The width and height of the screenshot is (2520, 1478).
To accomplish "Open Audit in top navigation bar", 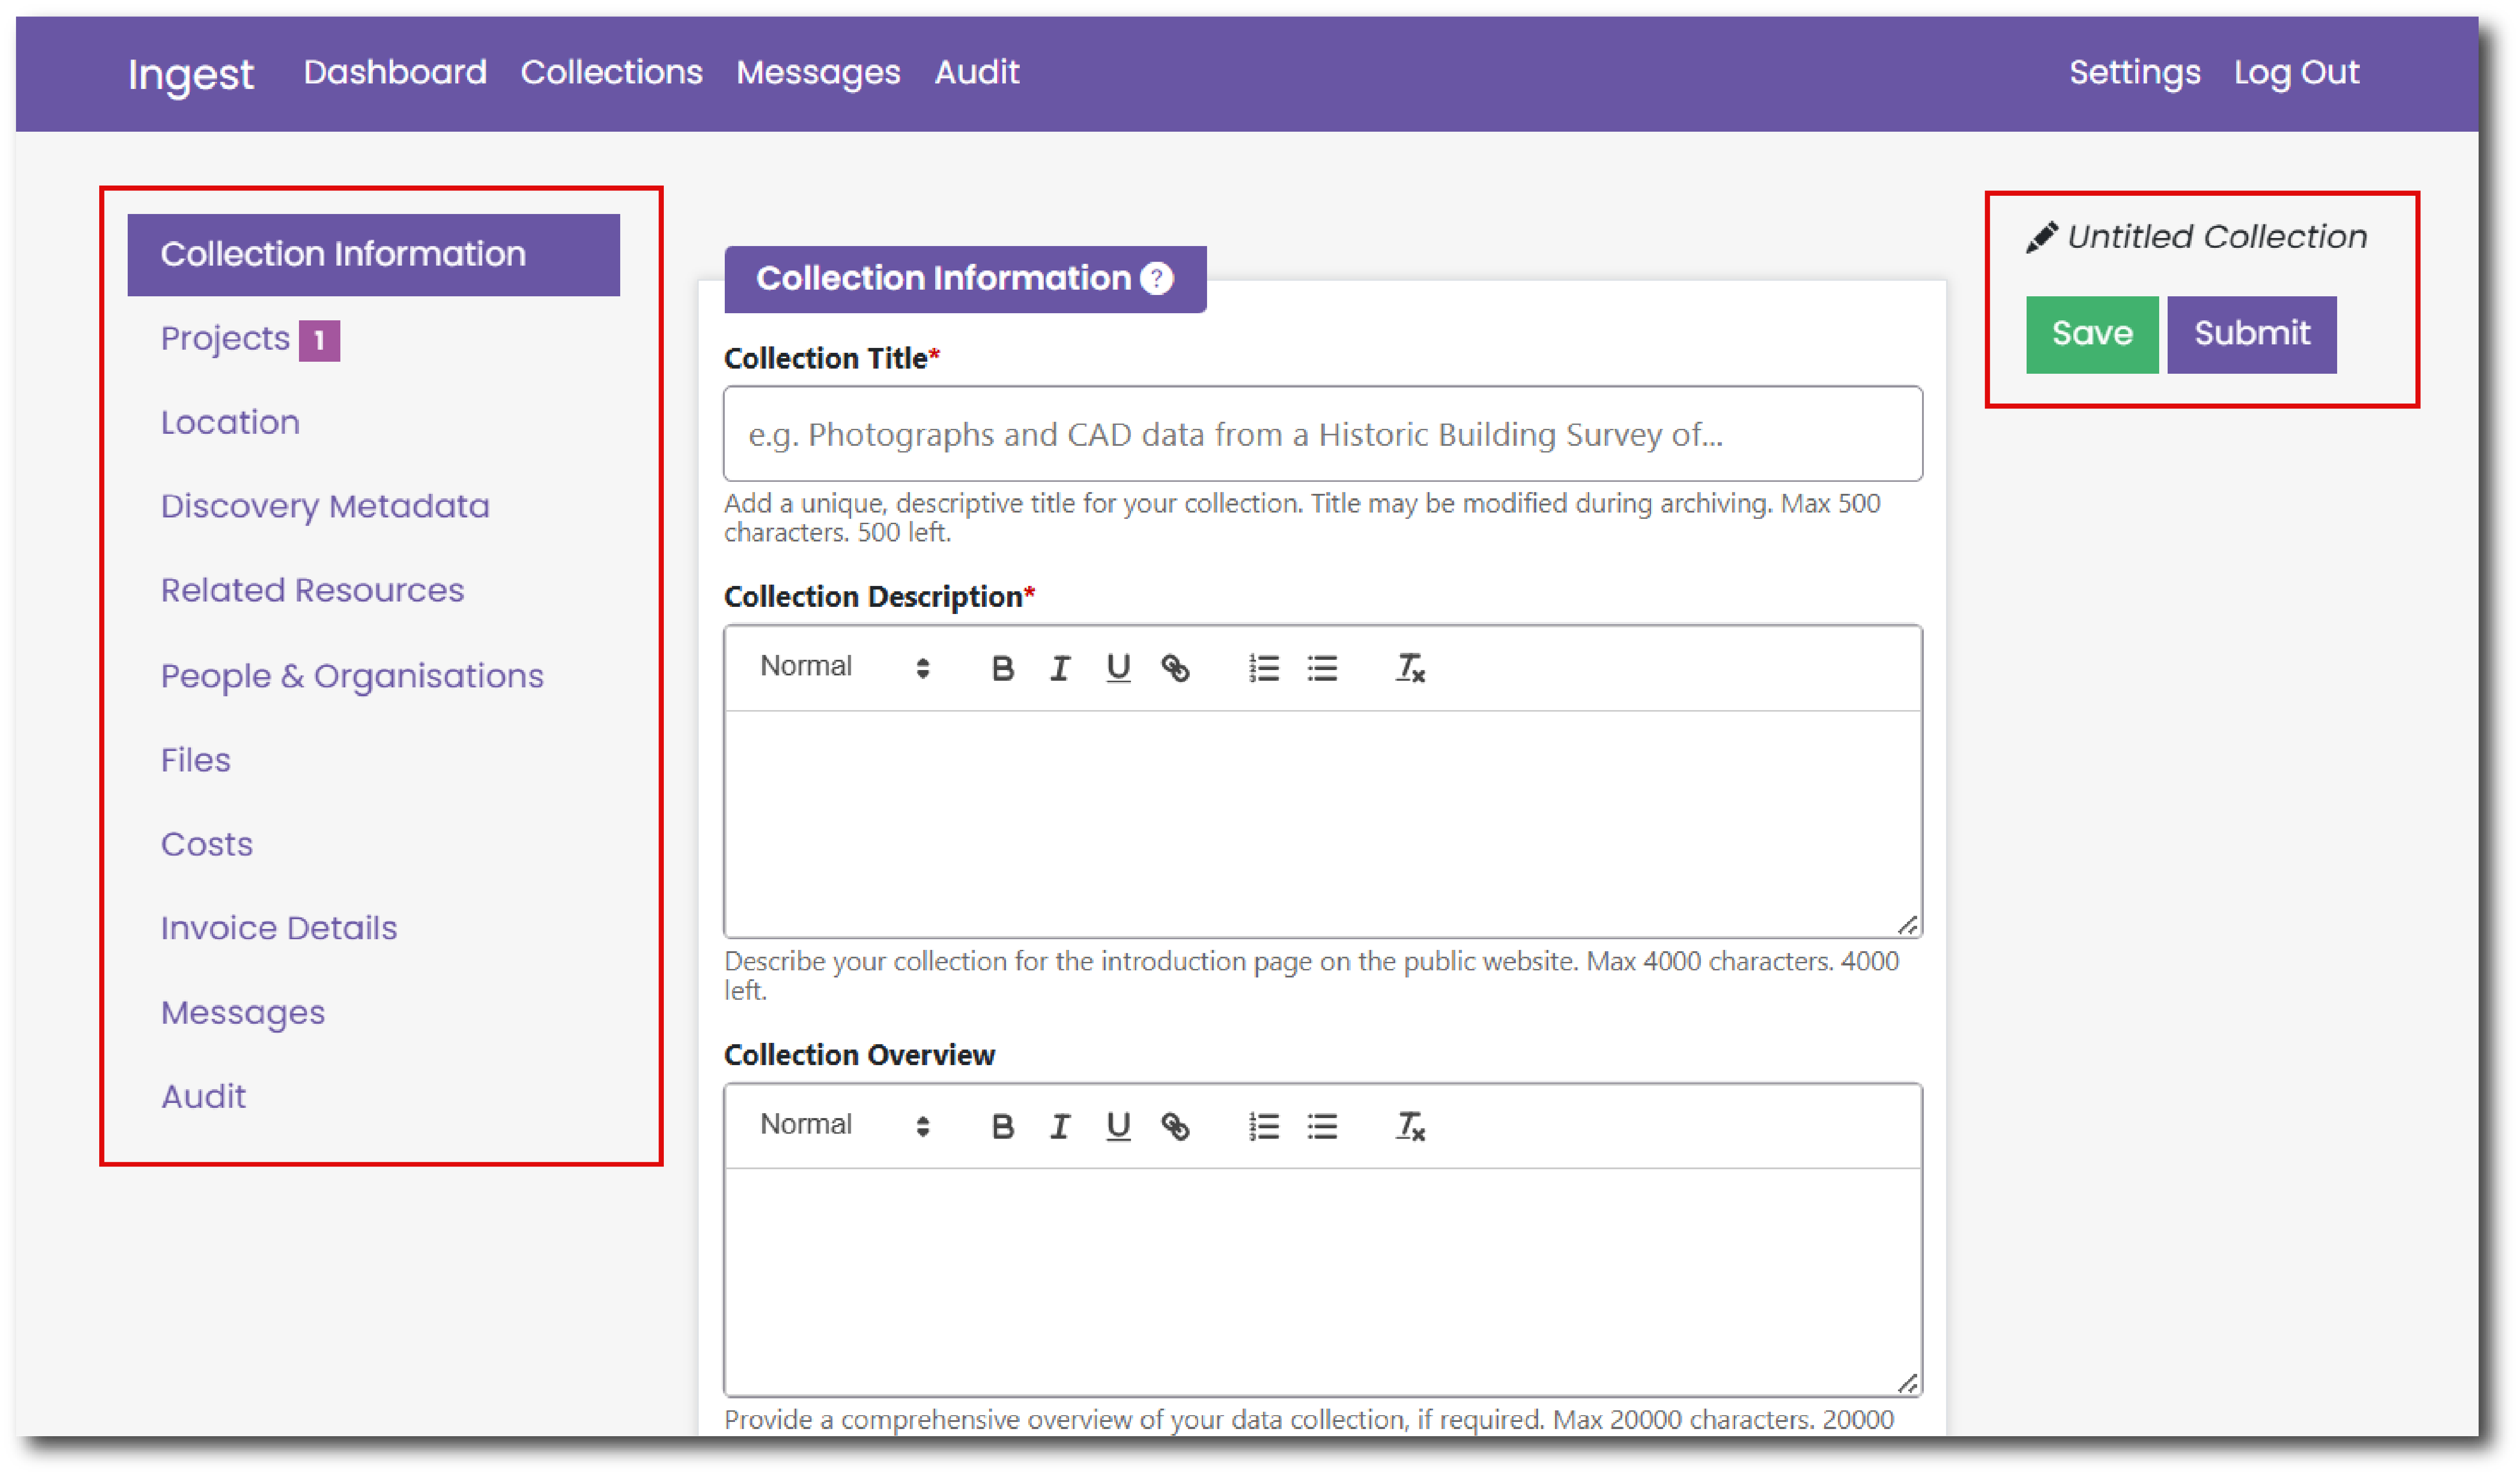I will click(x=976, y=72).
